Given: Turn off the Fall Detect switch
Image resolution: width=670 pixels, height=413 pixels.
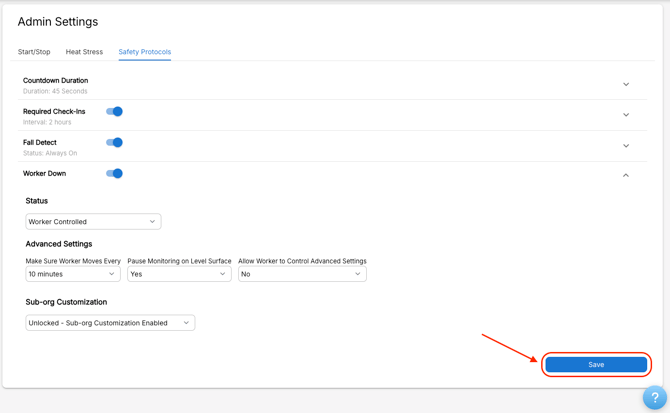Looking at the screenshot, I should click(114, 143).
